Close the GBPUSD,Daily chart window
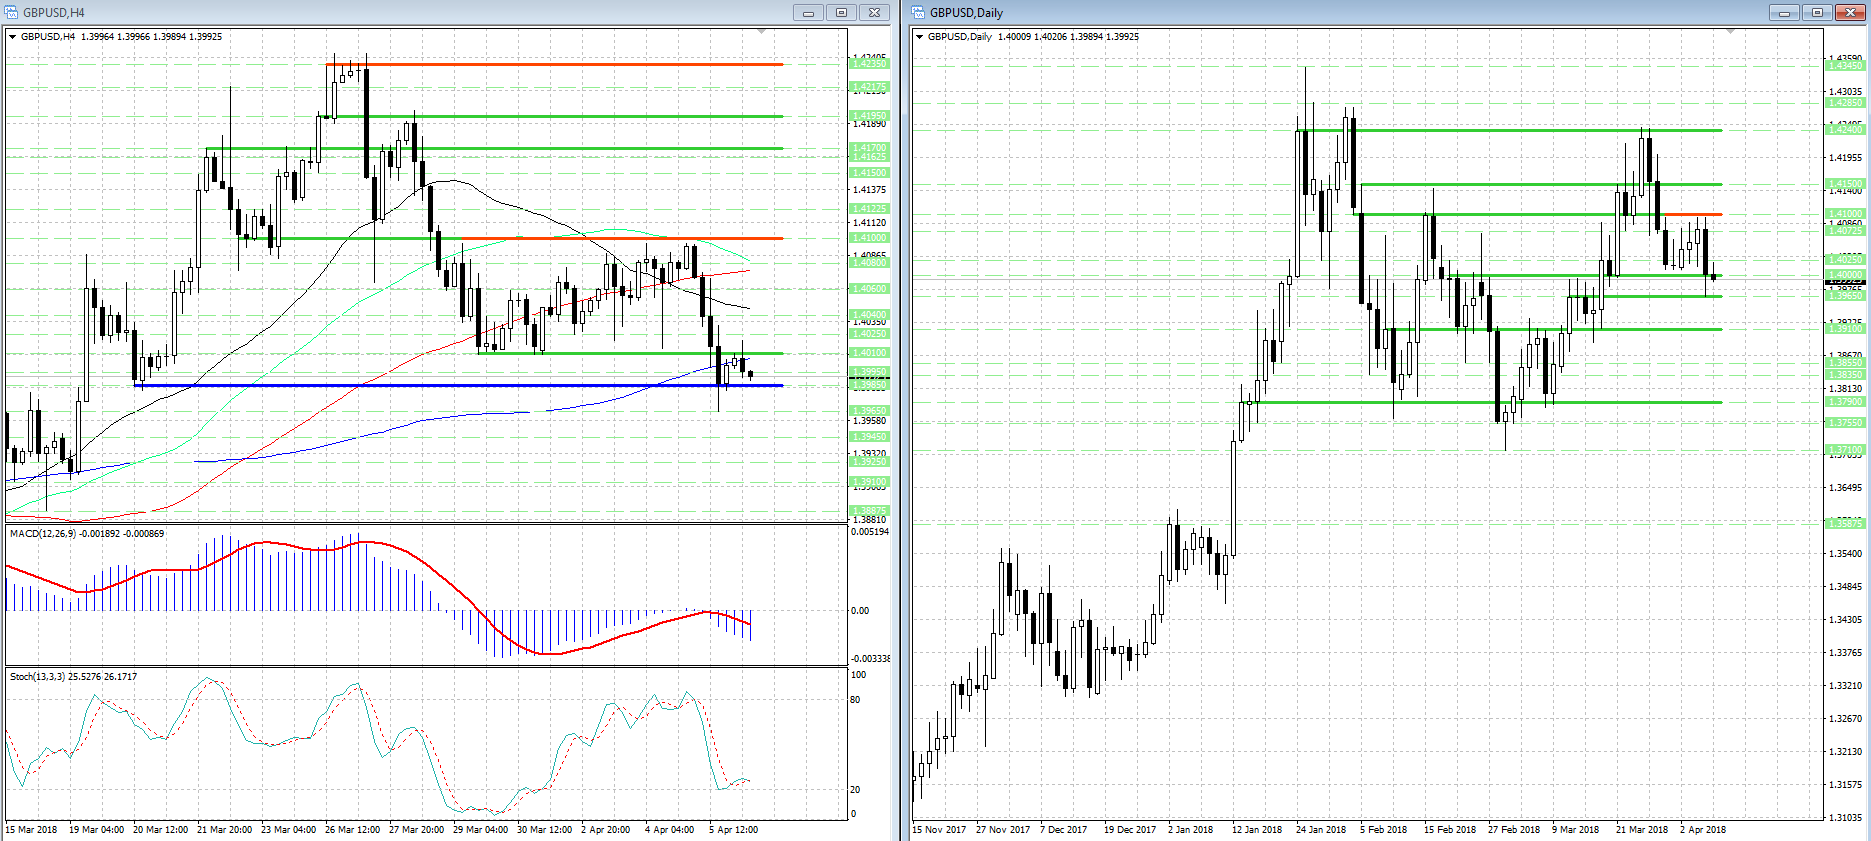 point(1851,13)
